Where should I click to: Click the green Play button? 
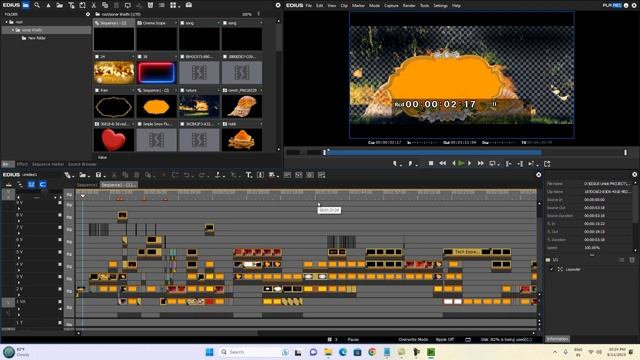point(461,163)
